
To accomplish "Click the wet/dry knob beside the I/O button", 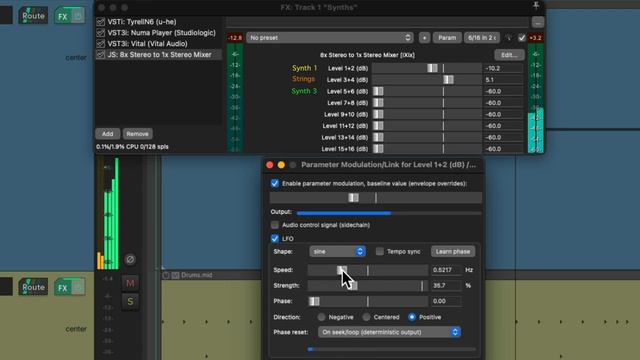I will (x=508, y=38).
